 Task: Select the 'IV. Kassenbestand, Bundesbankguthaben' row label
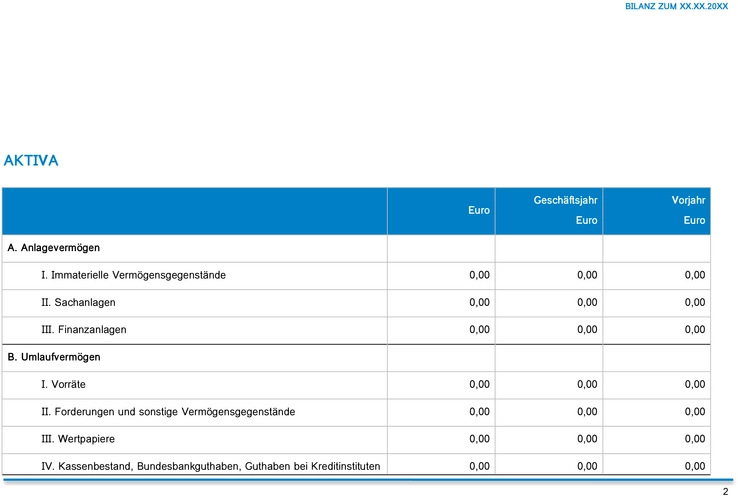210,466
